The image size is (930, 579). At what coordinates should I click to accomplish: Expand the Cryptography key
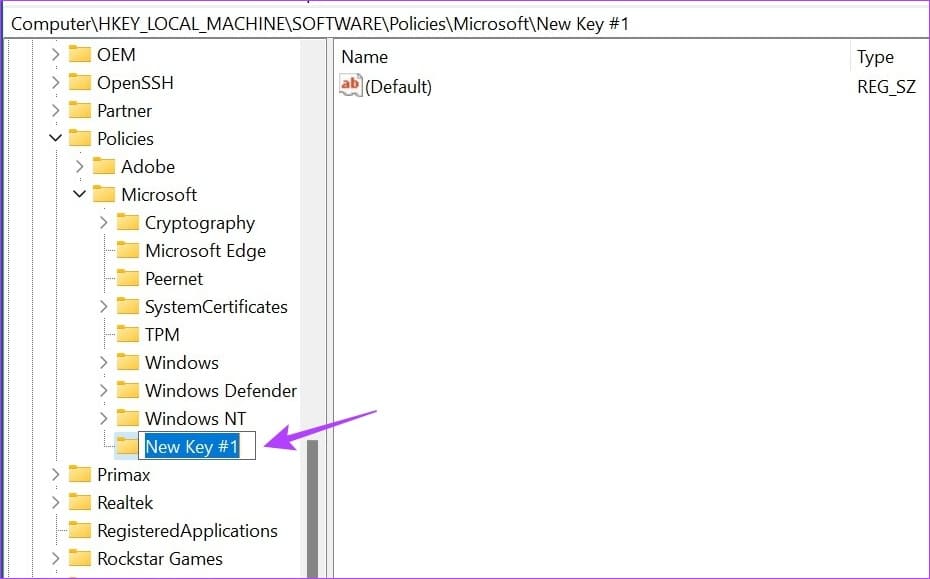tap(103, 222)
